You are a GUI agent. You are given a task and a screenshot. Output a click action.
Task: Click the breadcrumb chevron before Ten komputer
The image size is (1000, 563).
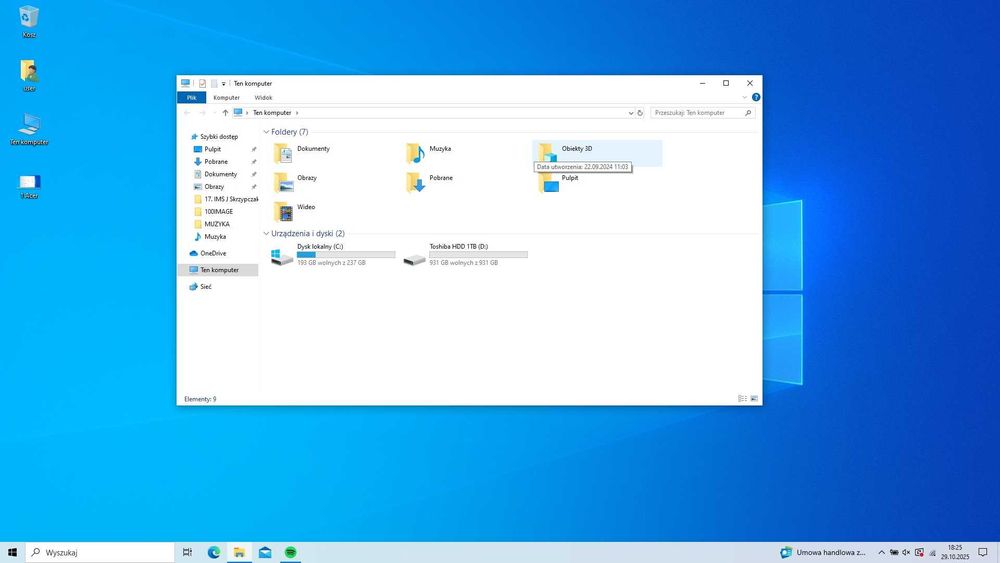[x=247, y=113]
